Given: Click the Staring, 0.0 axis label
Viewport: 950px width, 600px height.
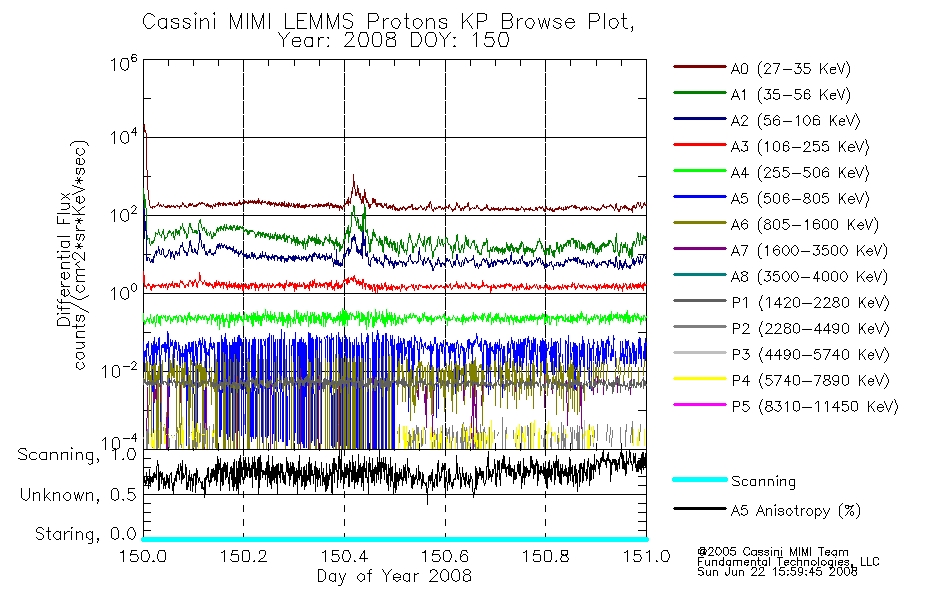Looking at the screenshot, I should click(85, 534).
